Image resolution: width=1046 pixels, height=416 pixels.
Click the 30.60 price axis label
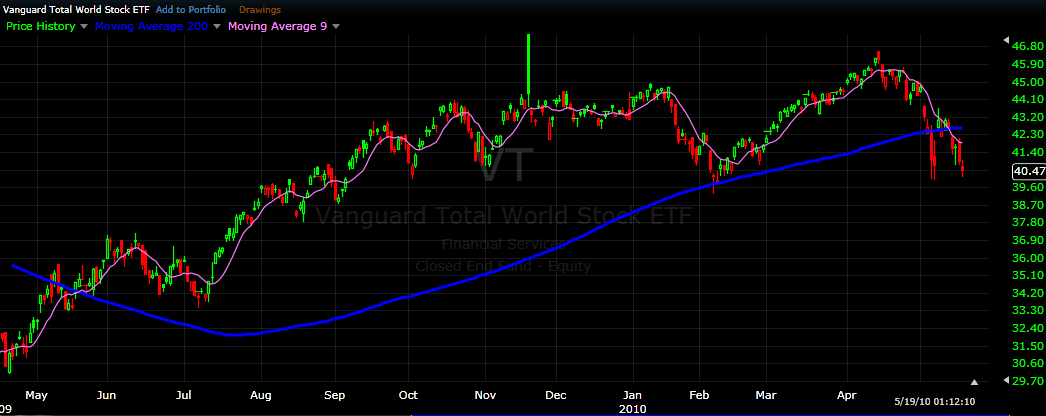pos(1028,363)
